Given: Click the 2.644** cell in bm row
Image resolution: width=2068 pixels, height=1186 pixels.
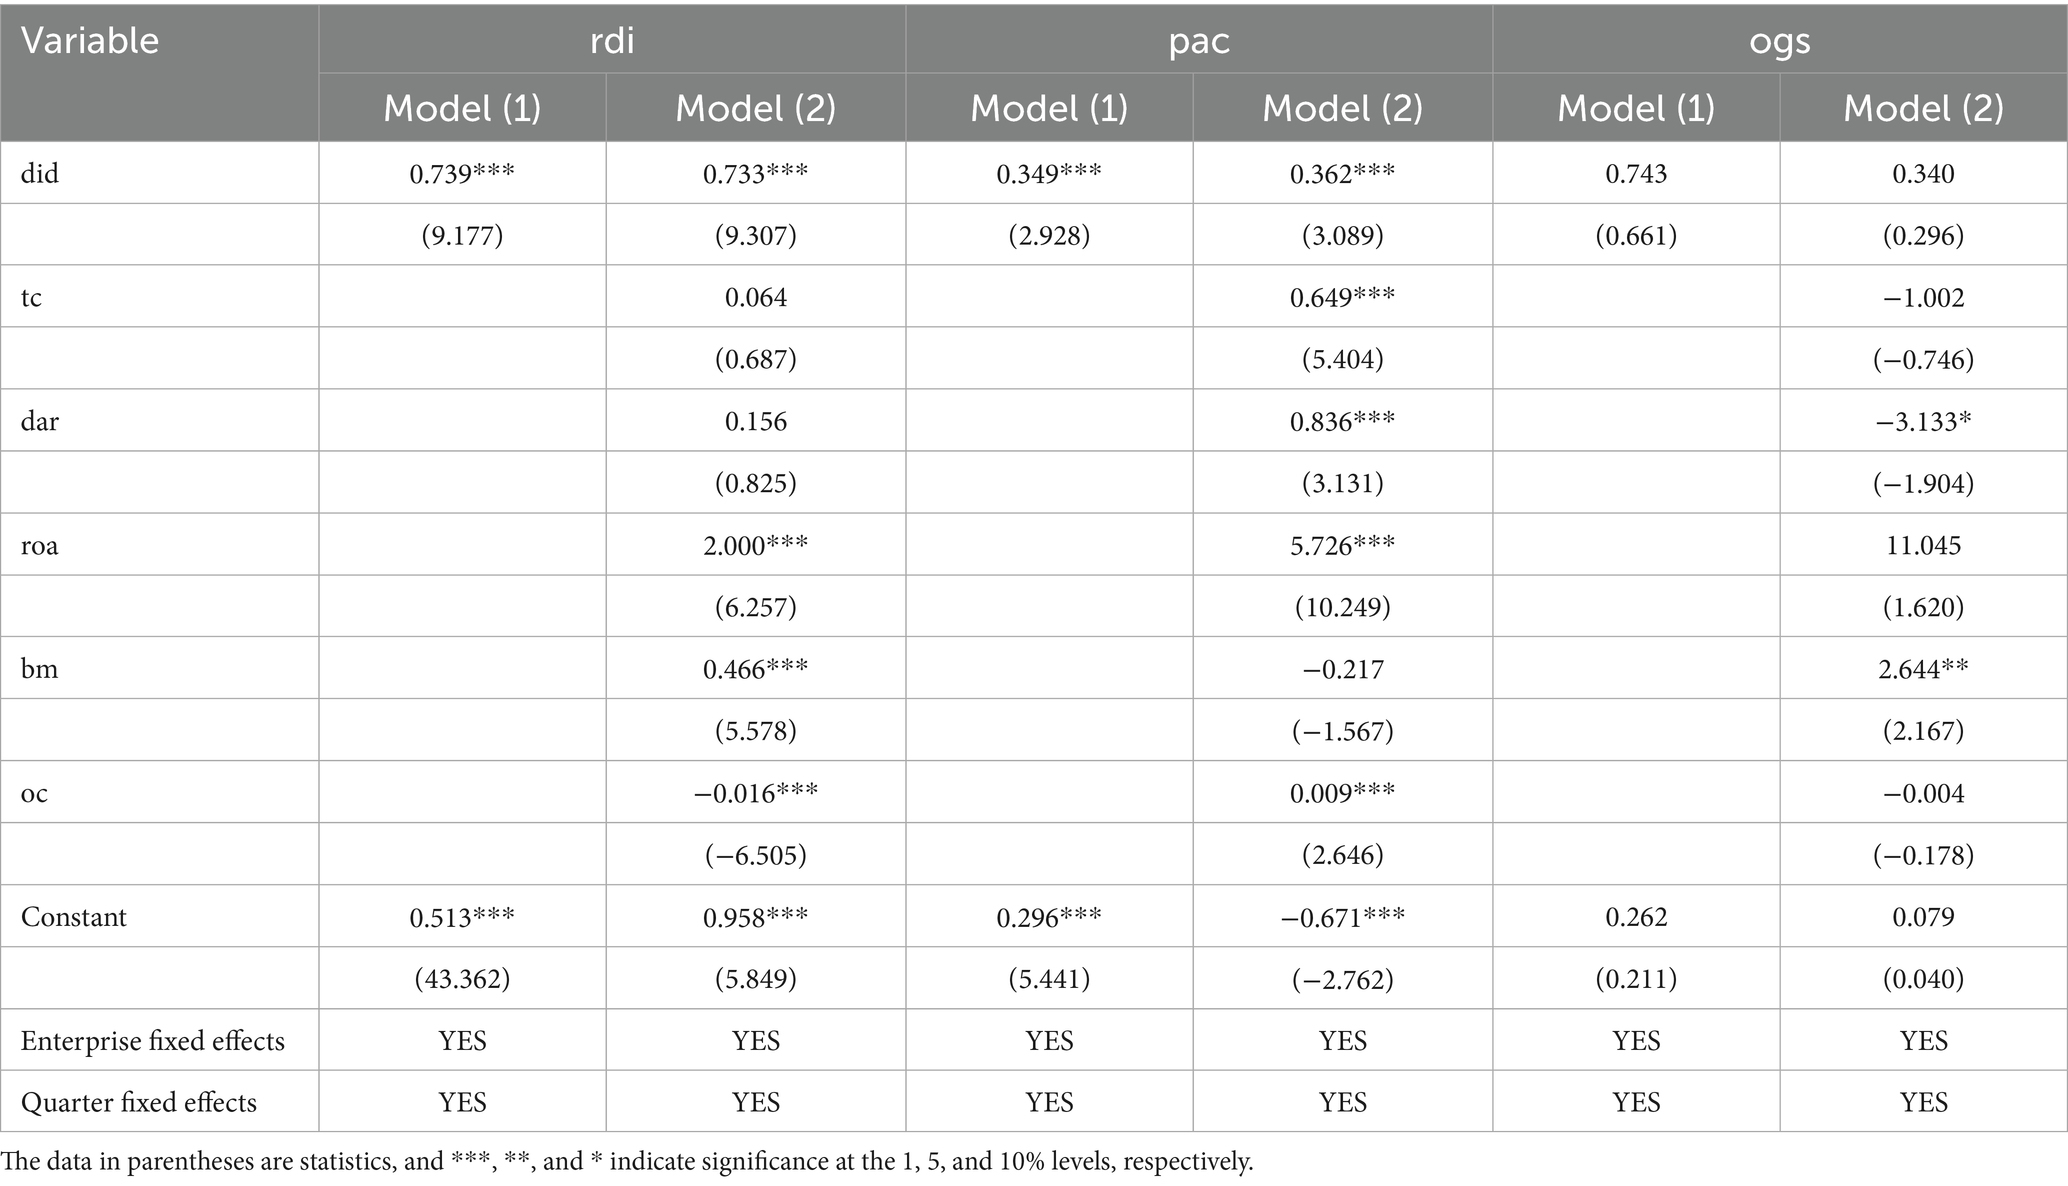Looking at the screenshot, I should [x=1923, y=669].
